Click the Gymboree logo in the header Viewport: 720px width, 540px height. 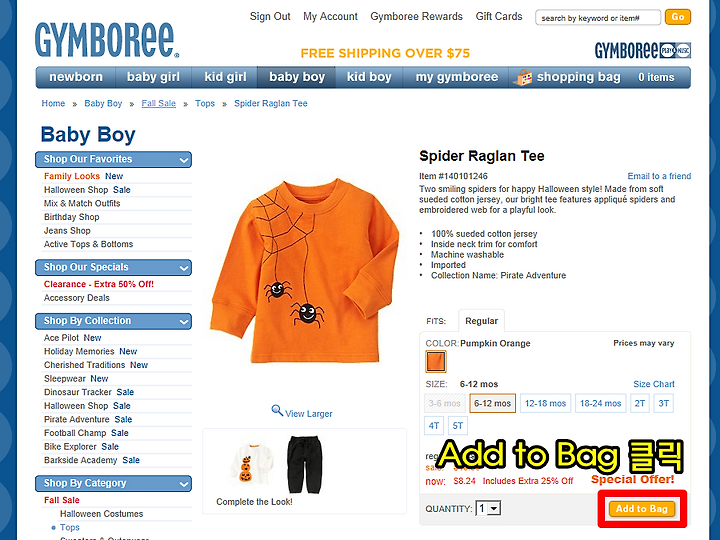(107, 40)
